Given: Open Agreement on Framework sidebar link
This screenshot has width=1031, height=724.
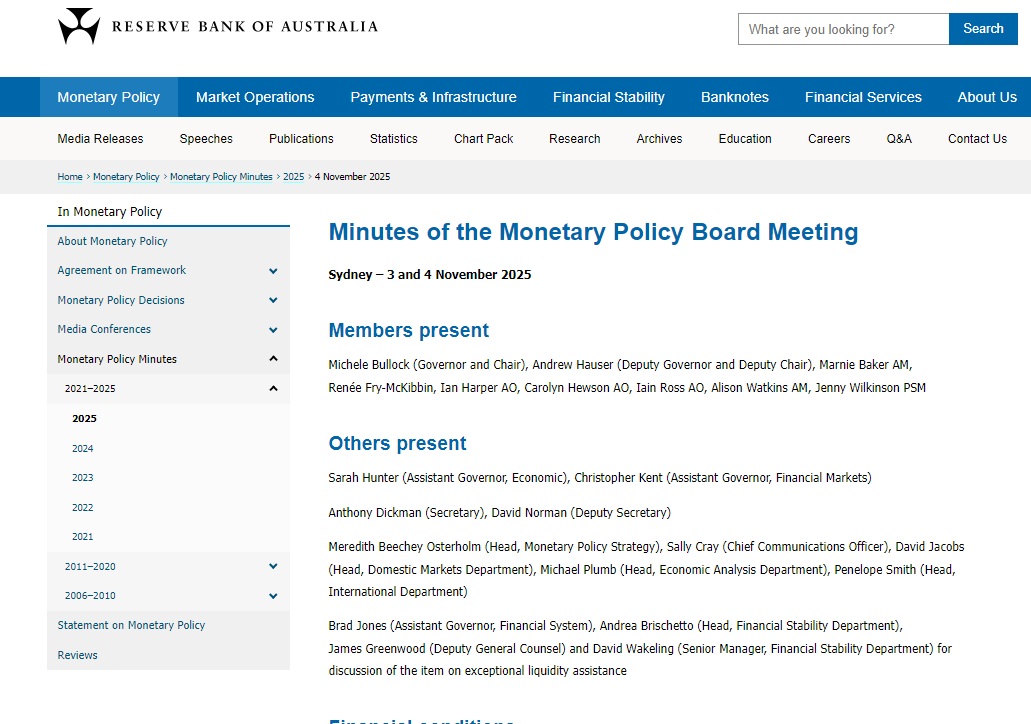Looking at the screenshot, I should pyautogui.click(x=122, y=270).
